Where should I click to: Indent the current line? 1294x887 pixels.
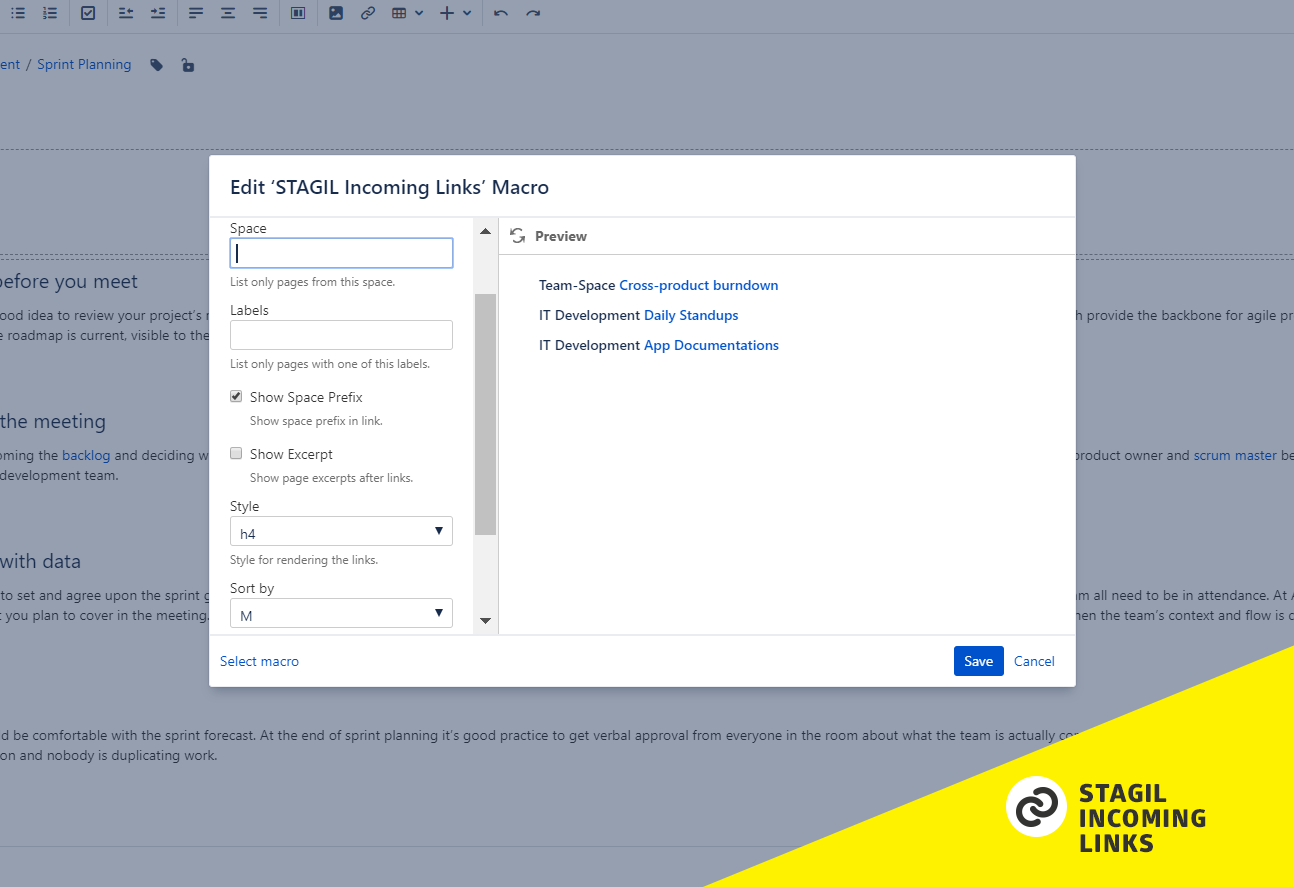coord(158,13)
